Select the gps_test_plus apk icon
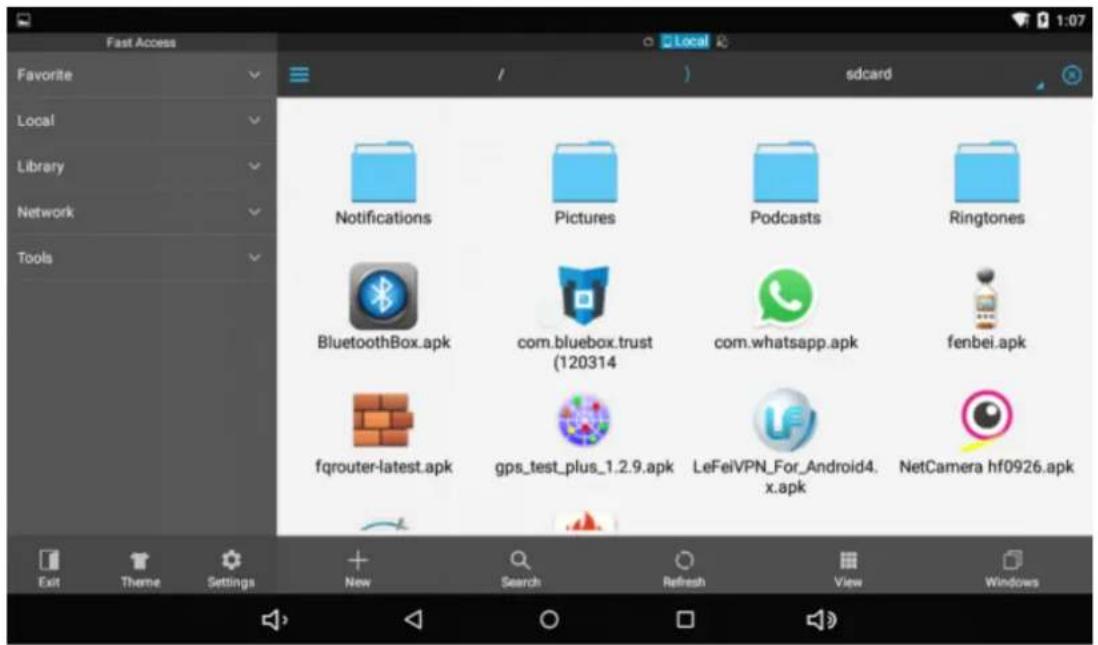 (584, 420)
